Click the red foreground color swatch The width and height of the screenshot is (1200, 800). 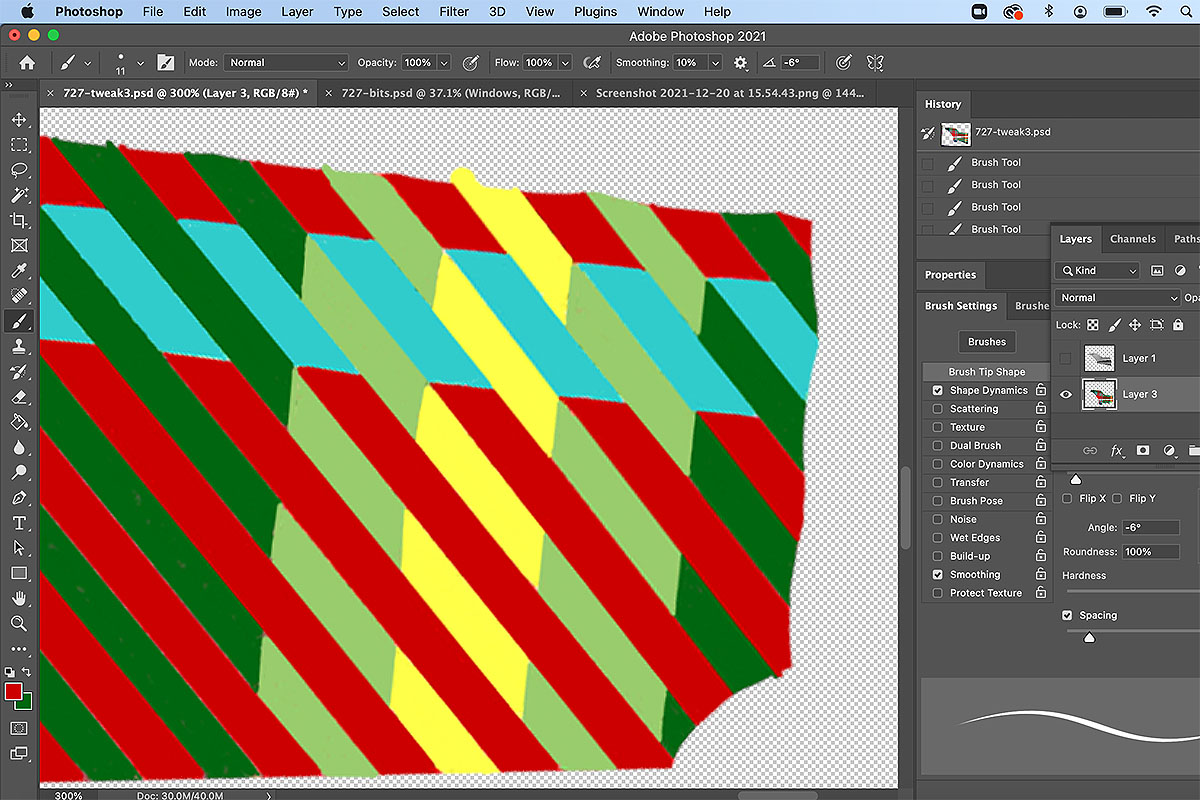tap(14, 692)
